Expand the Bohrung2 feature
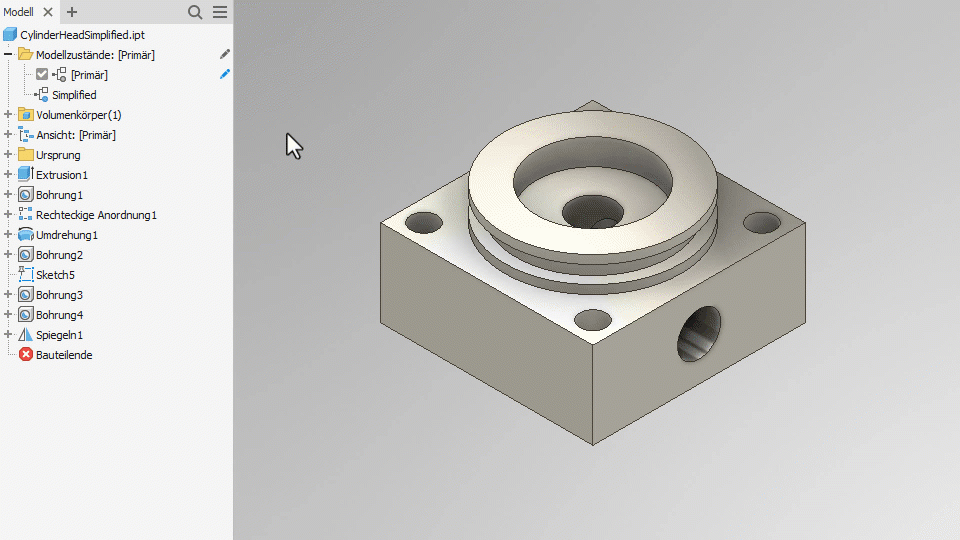Viewport: 960px width, 540px height. pos(8,255)
